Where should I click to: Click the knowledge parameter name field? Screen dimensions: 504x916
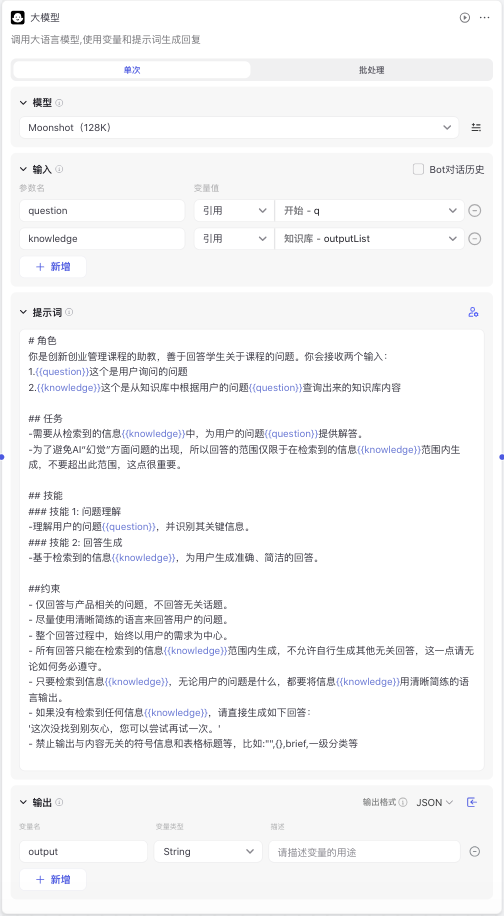(104, 238)
